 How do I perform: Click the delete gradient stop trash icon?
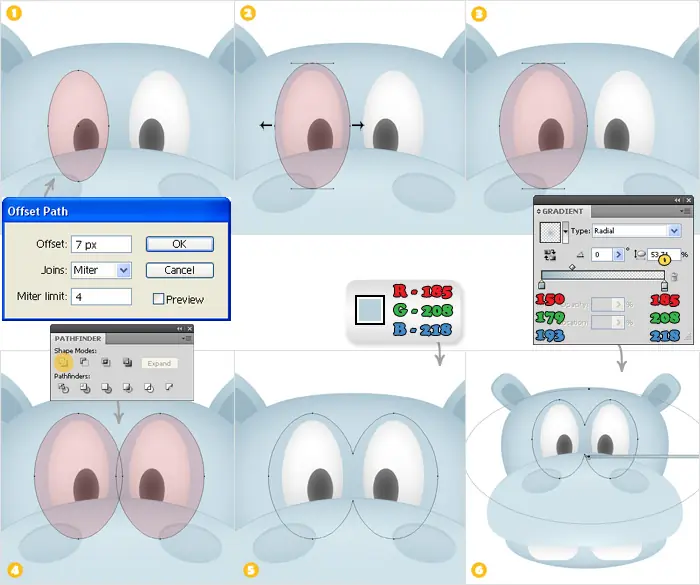point(675,277)
